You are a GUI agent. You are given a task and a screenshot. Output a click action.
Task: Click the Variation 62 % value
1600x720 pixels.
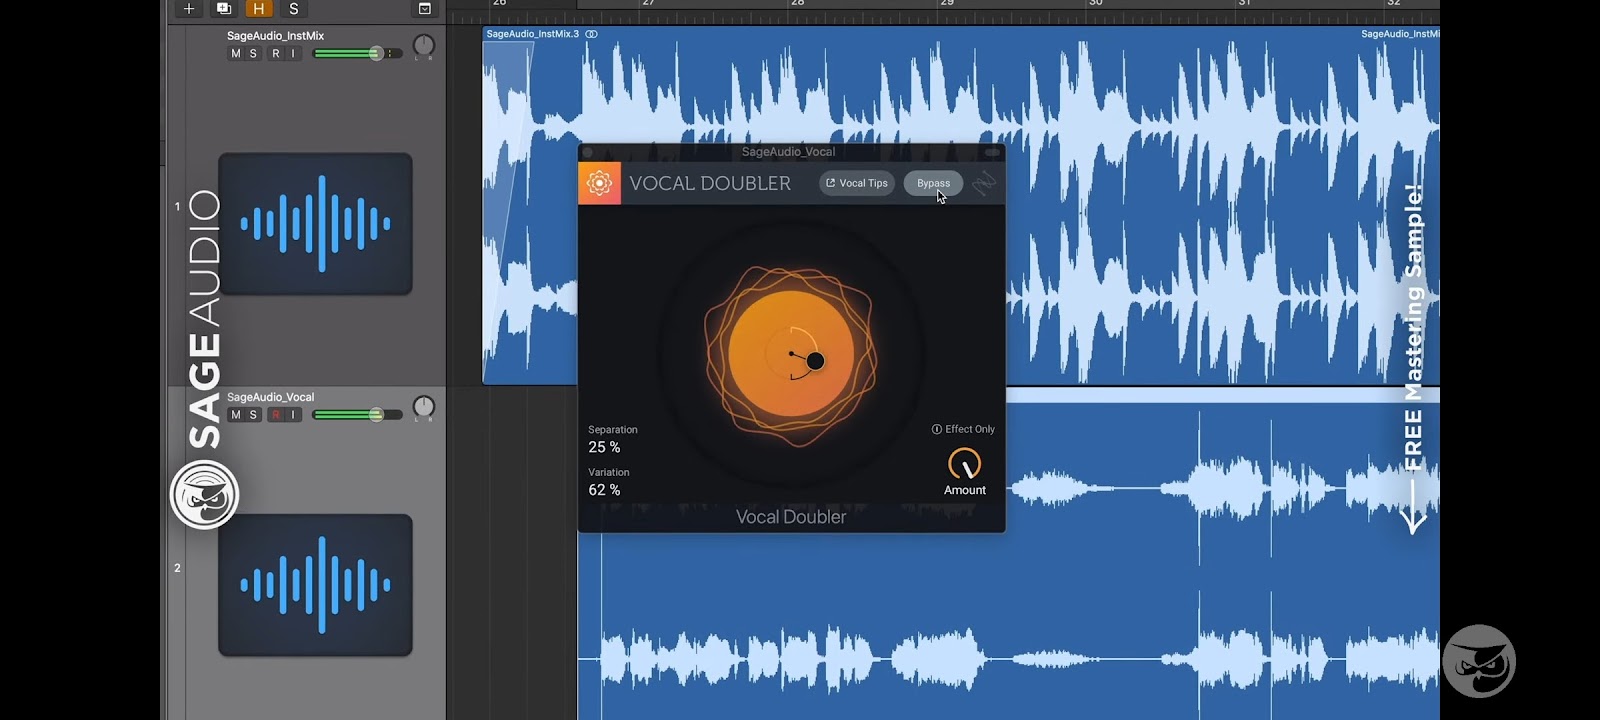[x=604, y=490]
